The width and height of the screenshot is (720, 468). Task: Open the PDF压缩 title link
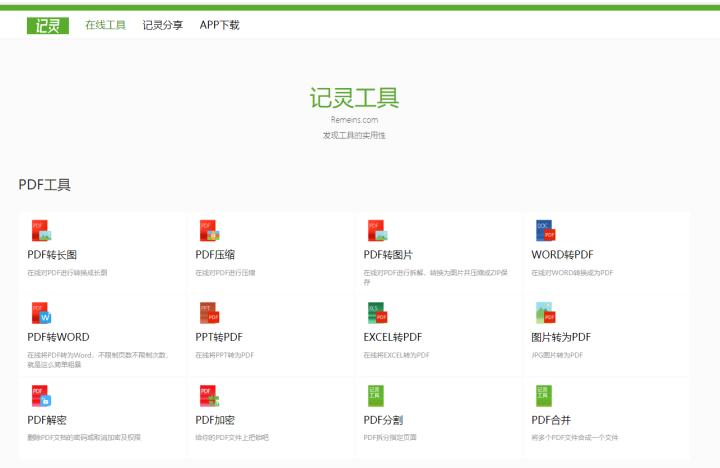point(215,255)
